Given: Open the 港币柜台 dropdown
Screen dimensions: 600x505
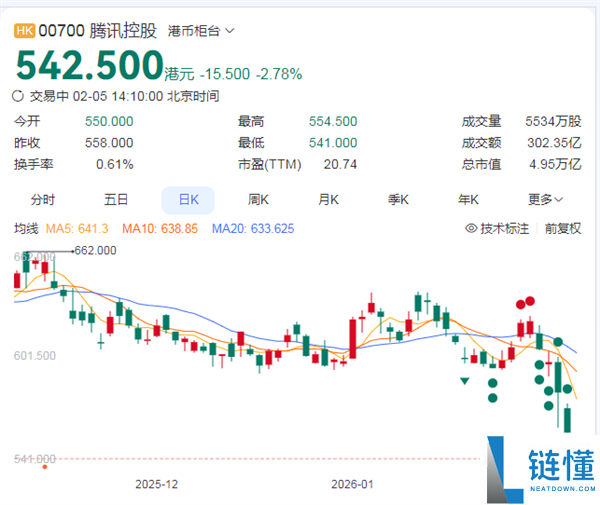Looking at the screenshot, I should [201, 31].
